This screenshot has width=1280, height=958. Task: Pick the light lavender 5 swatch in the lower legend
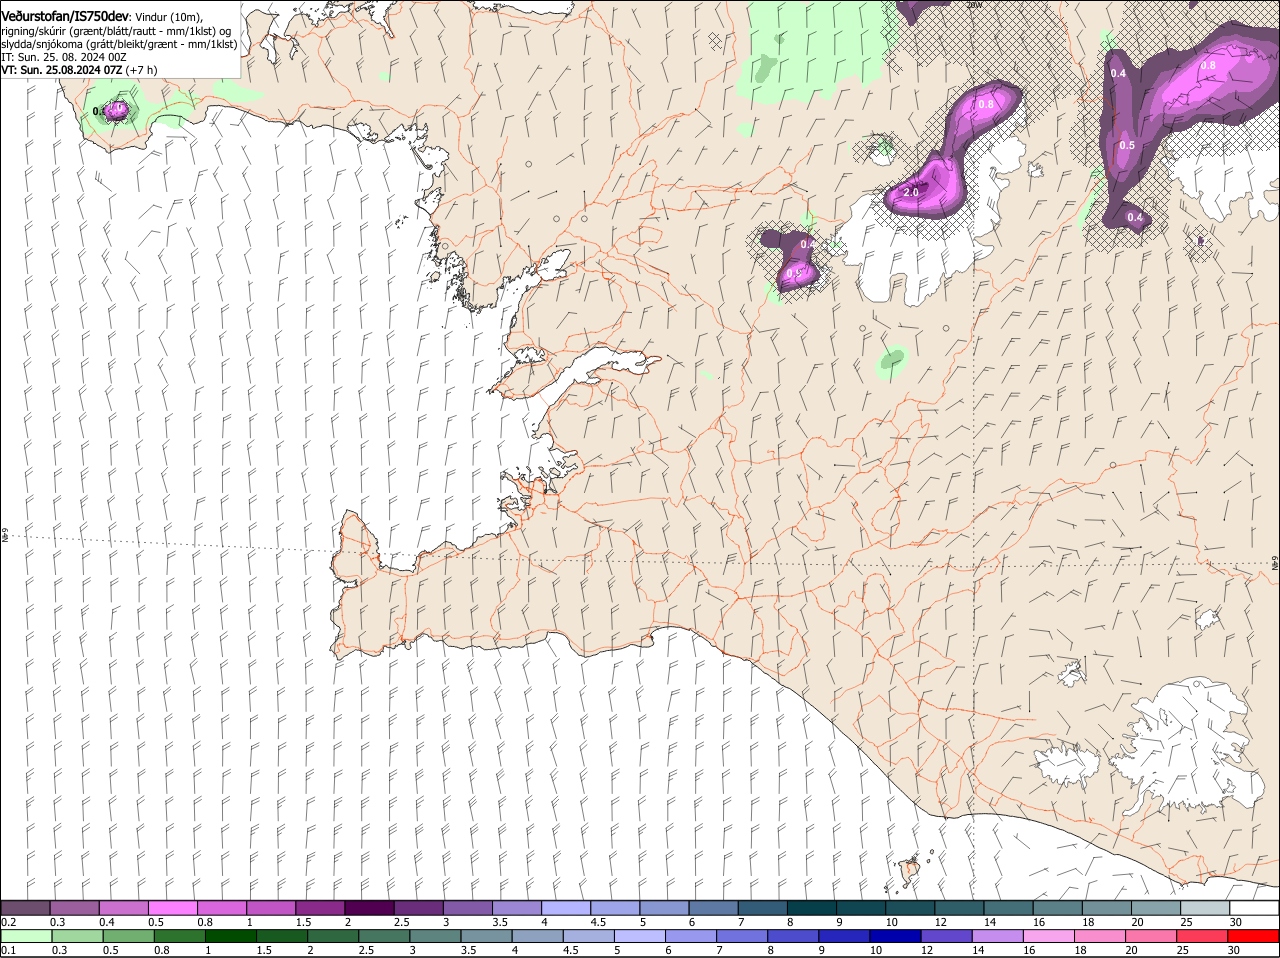640,936
